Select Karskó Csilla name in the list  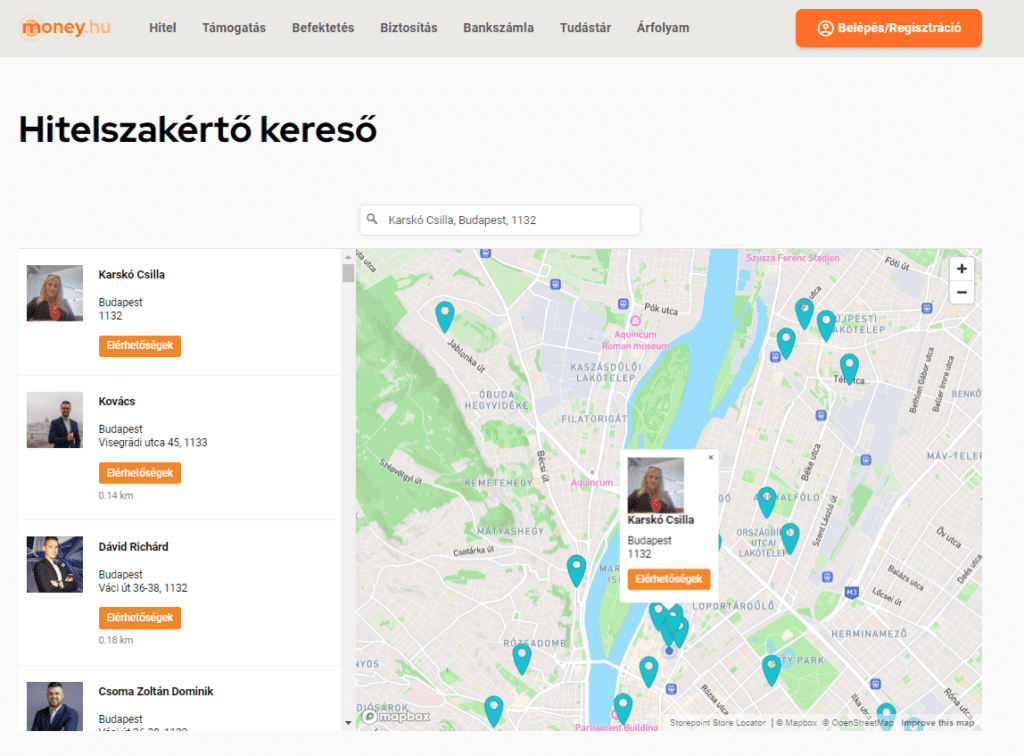(x=131, y=275)
